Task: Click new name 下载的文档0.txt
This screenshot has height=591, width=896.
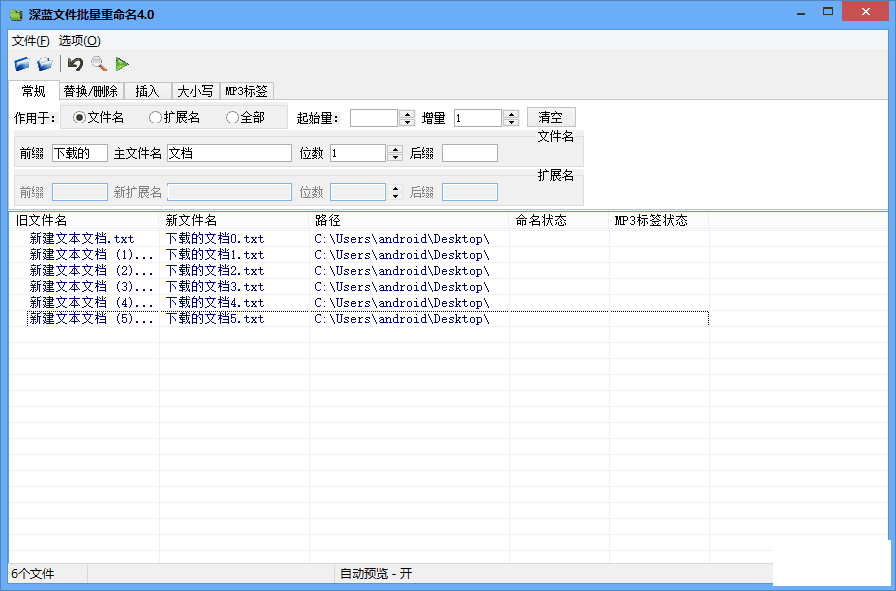Action: [x=215, y=238]
